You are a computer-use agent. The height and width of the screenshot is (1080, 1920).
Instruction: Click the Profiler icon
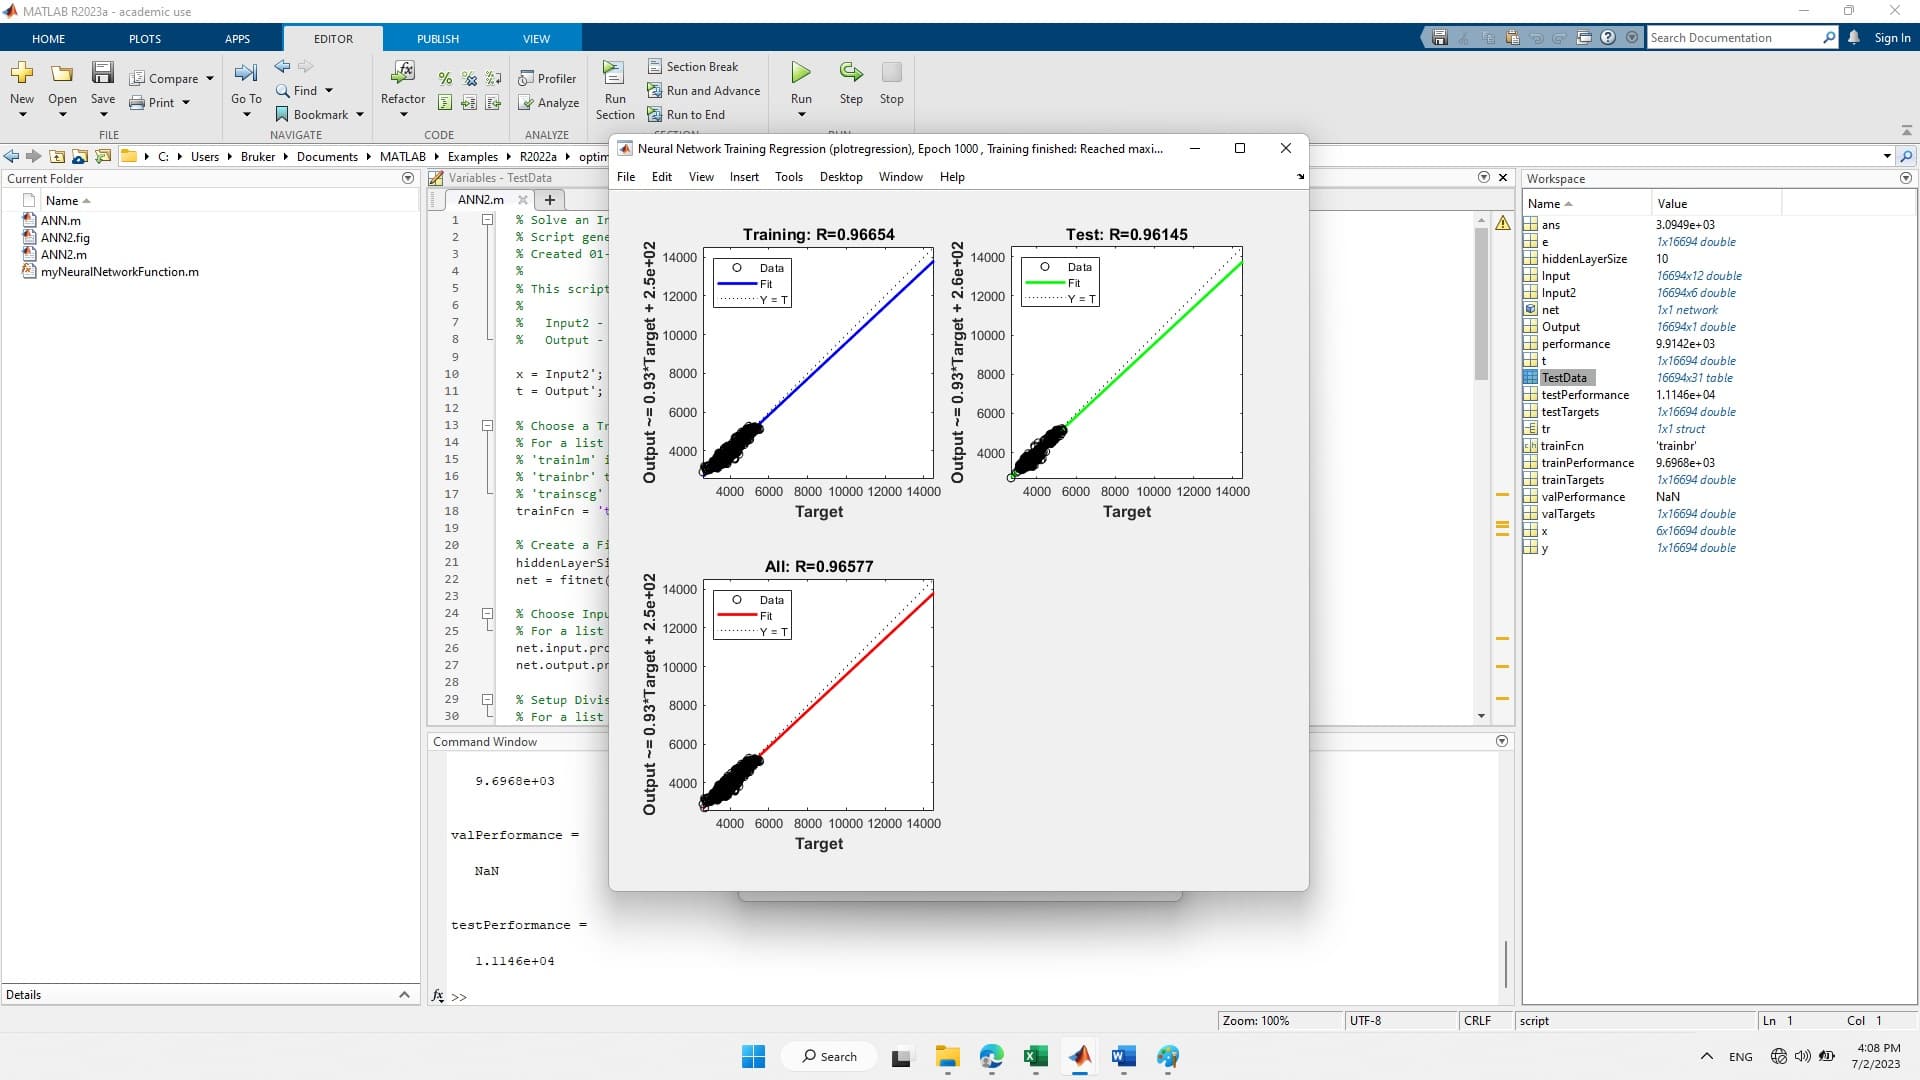[x=526, y=78]
